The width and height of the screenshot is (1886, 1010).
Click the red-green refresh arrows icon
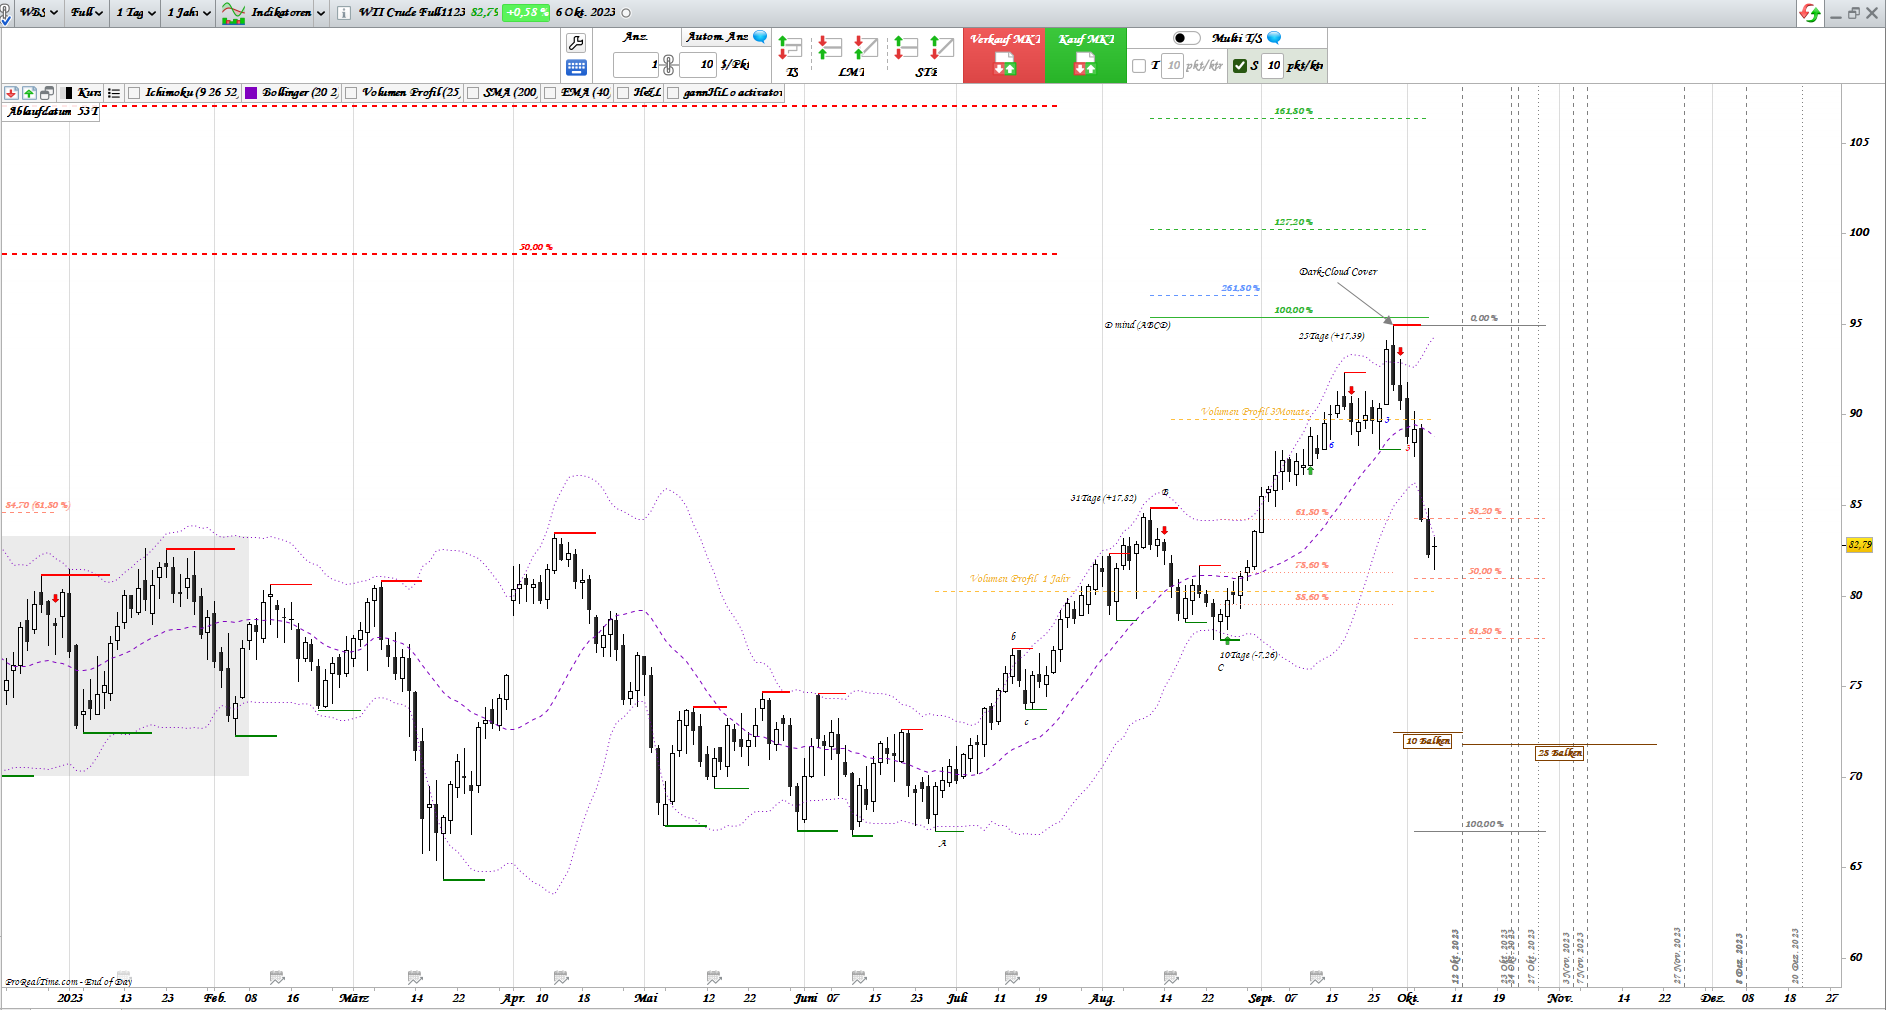pos(1810,13)
